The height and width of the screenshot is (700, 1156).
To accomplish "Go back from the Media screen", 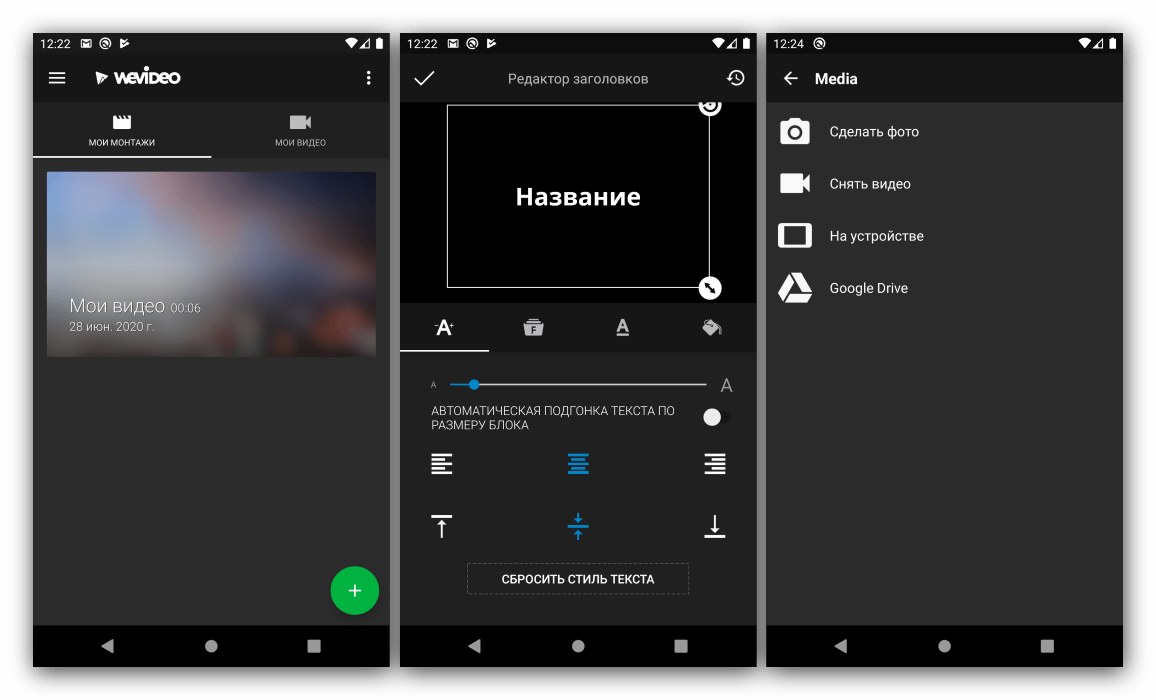I will coord(791,78).
